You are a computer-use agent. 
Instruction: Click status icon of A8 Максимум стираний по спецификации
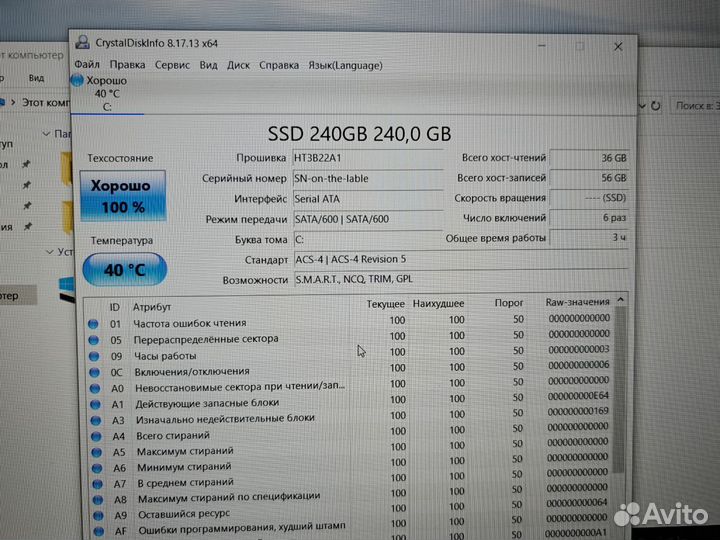point(98,500)
